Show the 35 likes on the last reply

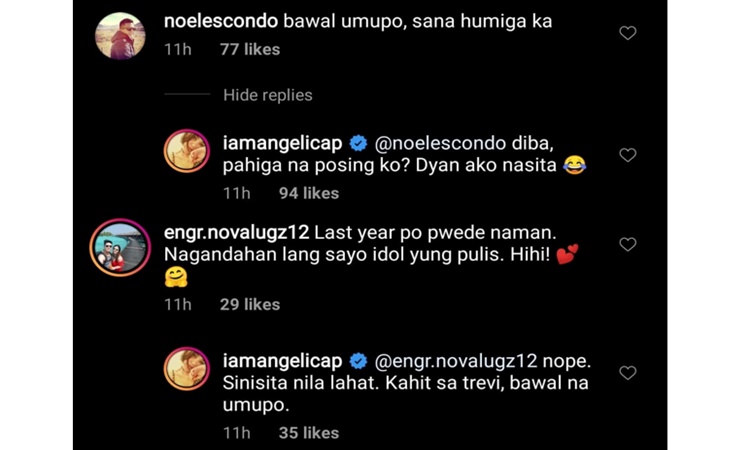tap(309, 433)
